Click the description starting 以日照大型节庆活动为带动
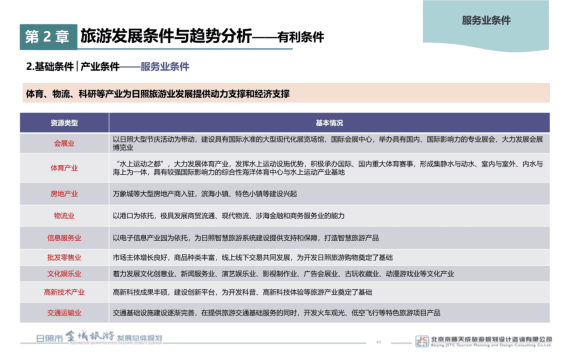Screen dimensions: 570x360 click(x=328, y=143)
